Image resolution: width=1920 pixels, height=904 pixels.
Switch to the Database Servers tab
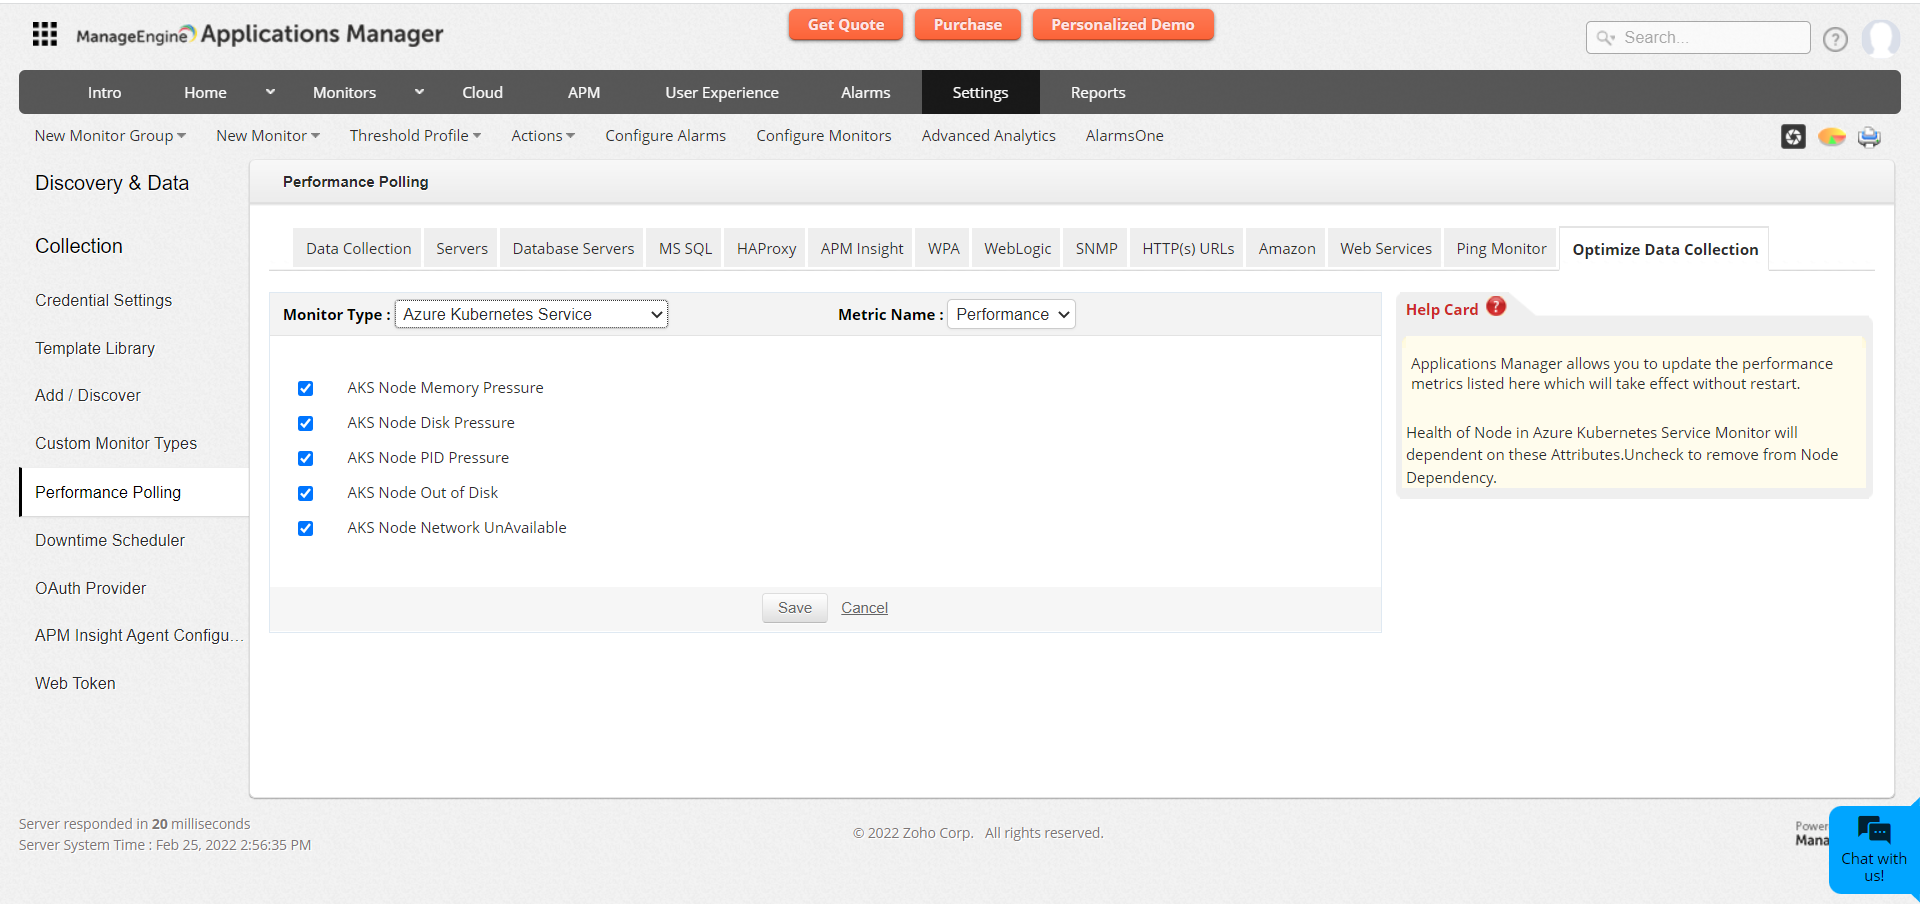coord(573,249)
